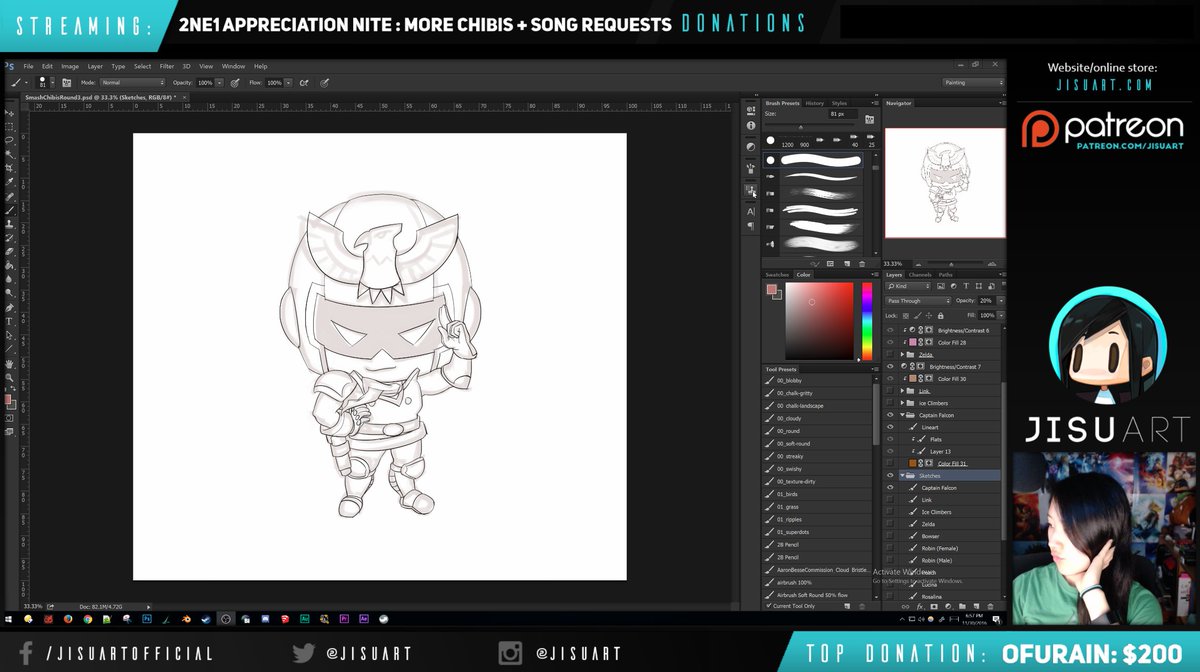Open the Painting workspace dropdown
The image size is (1200, 672).
[x=973, y=82]
